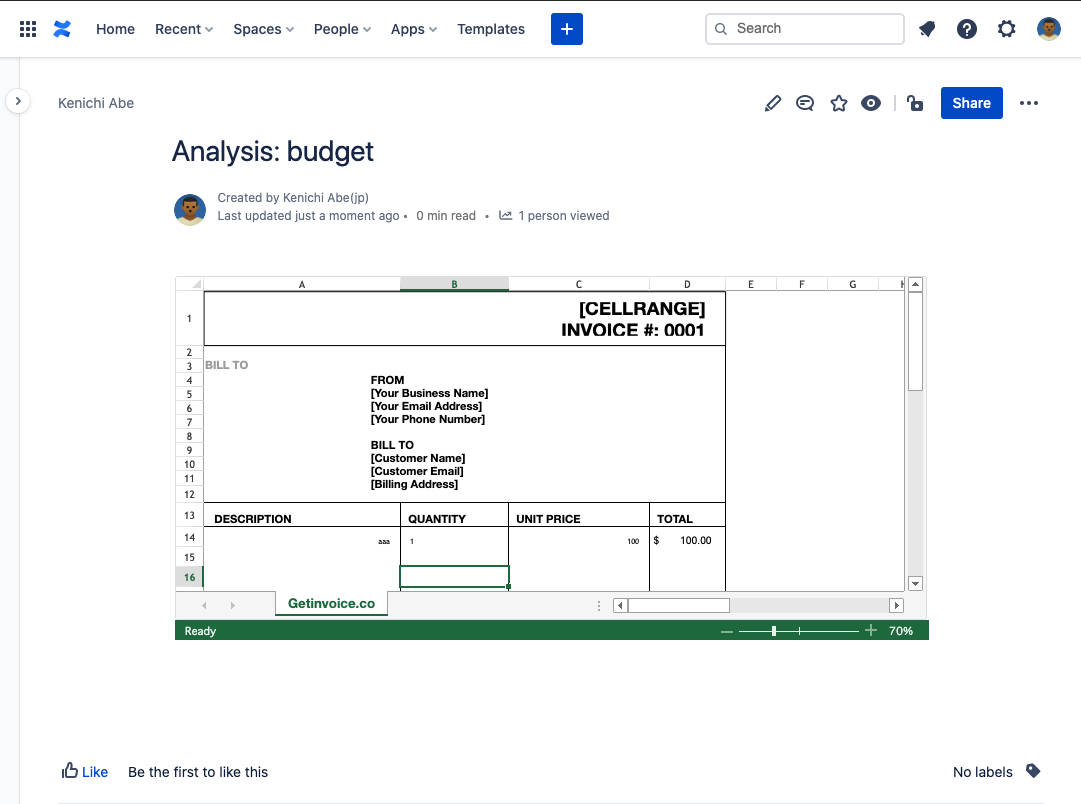Image resolution: width=1081 pixels, height=804 pixels.
Task: Open the app switcher grid icon
Action: point(28,29)
